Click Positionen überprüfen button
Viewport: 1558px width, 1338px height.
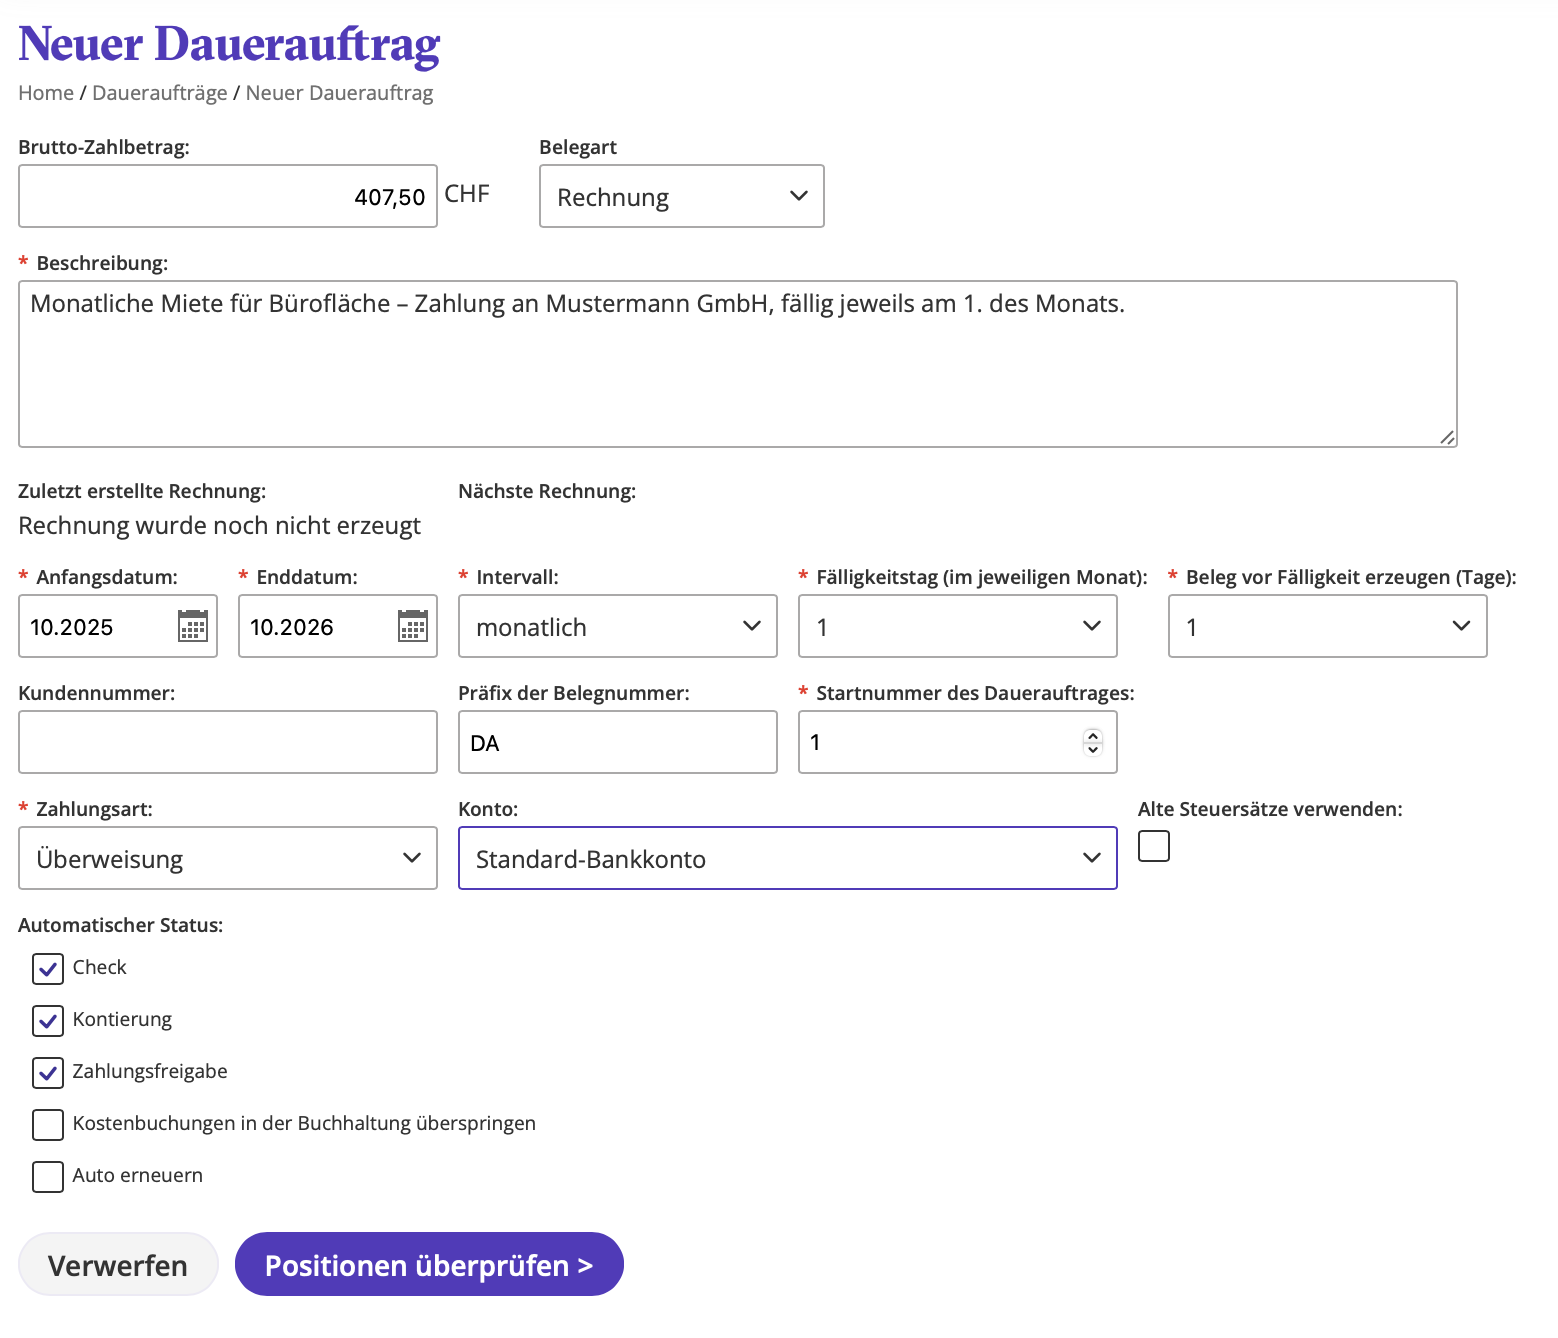click(429, 1264)
